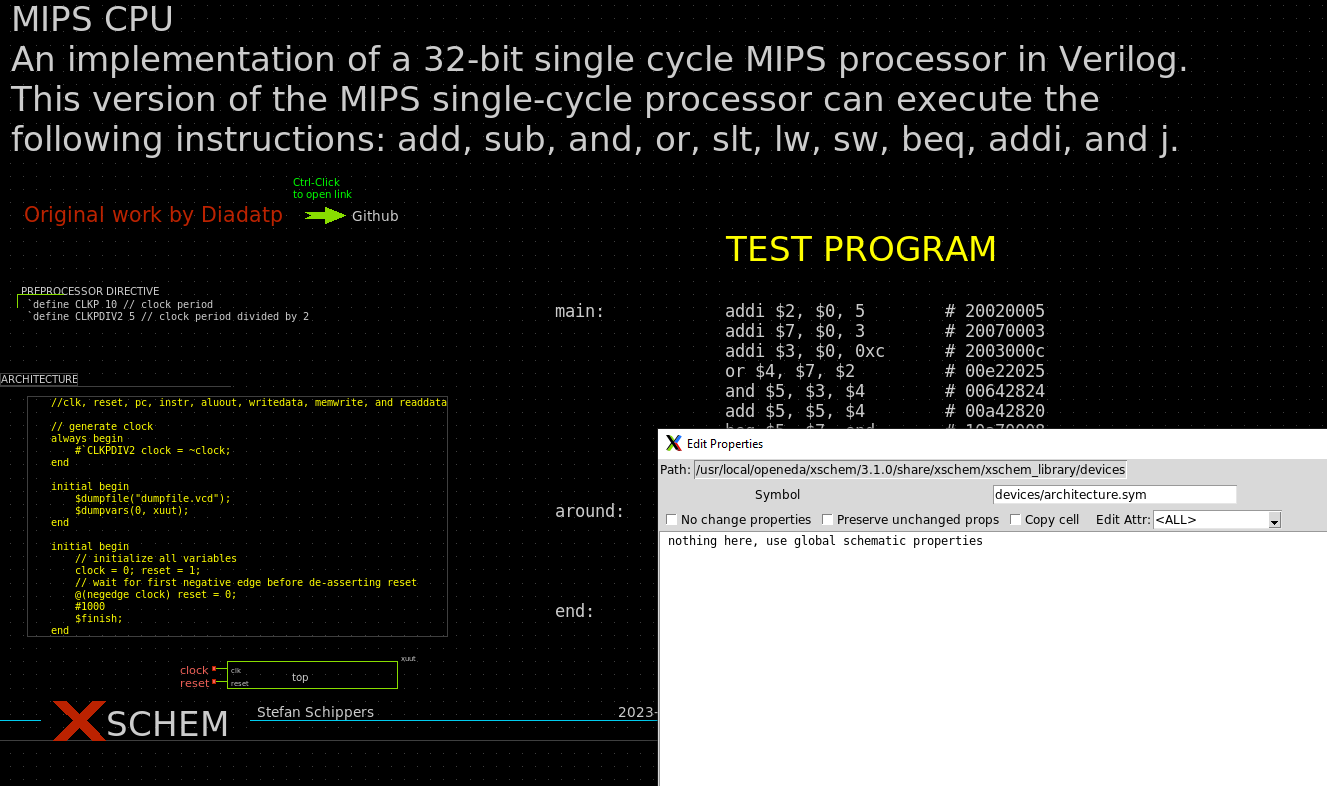
Task: Select the "main:" label in the test program
Action: (578, 310)
